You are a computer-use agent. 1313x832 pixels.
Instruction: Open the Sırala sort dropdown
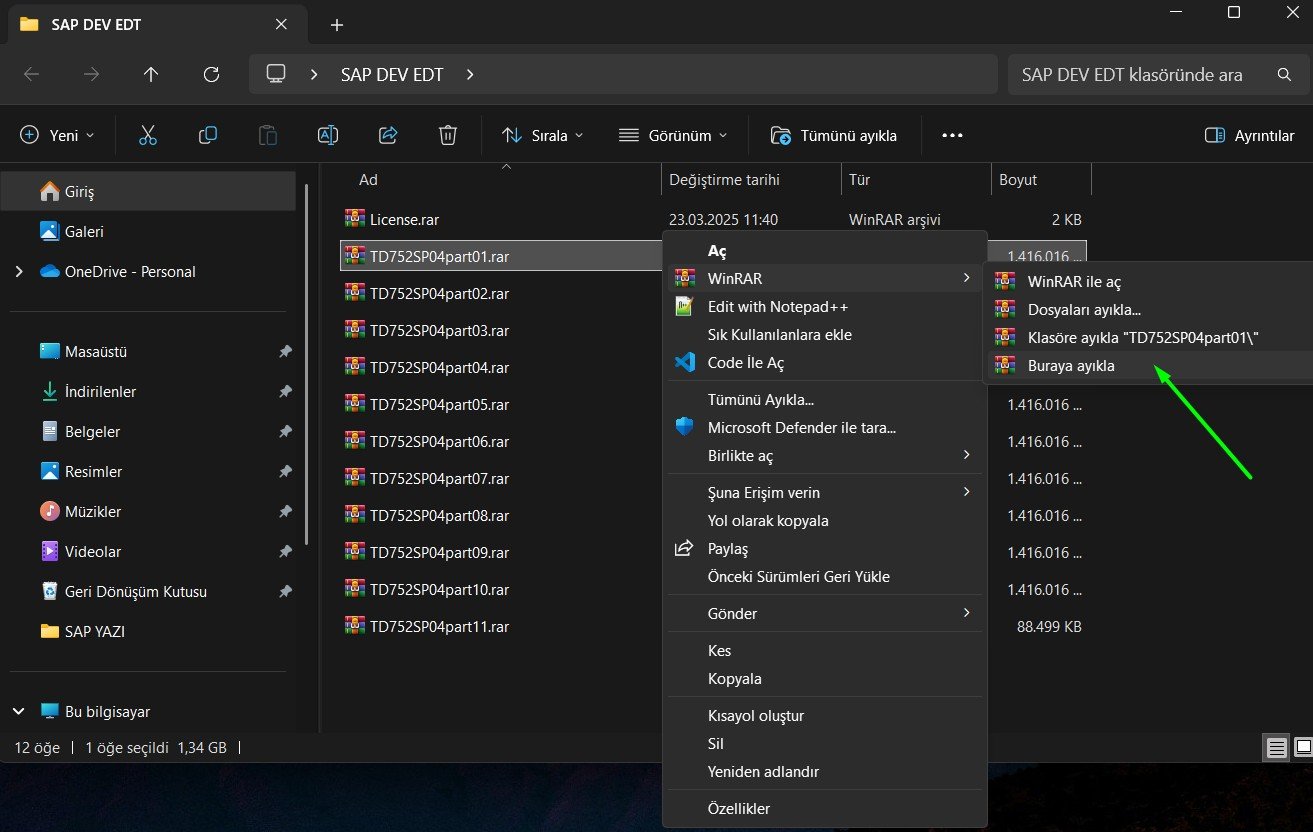click(x=542, y=135)
